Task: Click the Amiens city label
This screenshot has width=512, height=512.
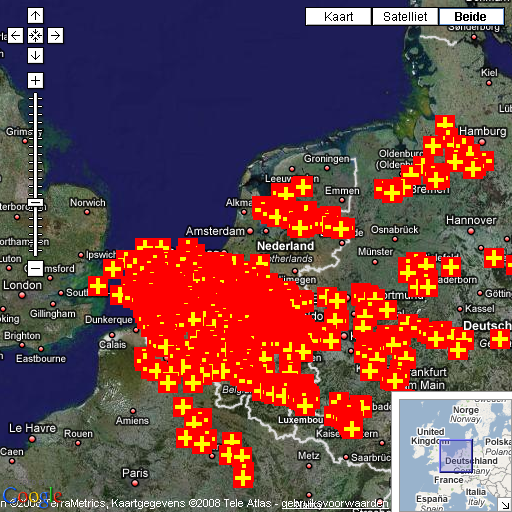Action: (x=132, y=421)
